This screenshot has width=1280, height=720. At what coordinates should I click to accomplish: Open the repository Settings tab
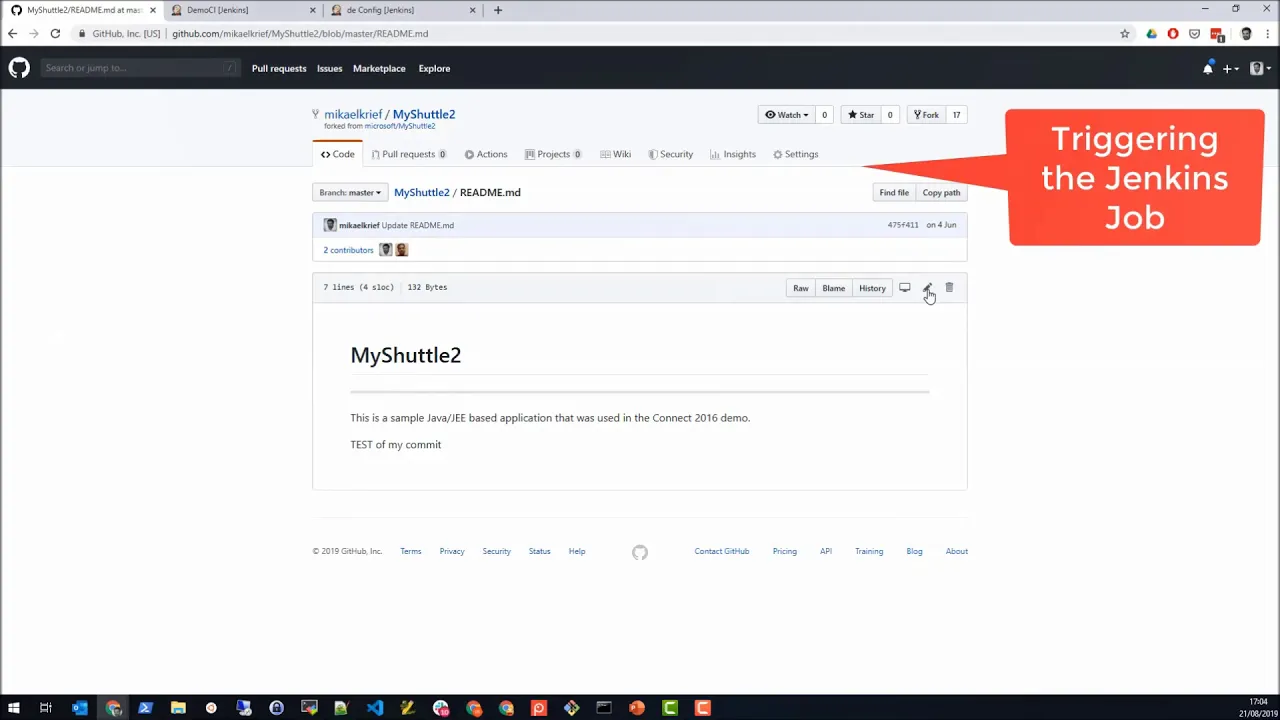pyautogui.click(x=796, y=154)
